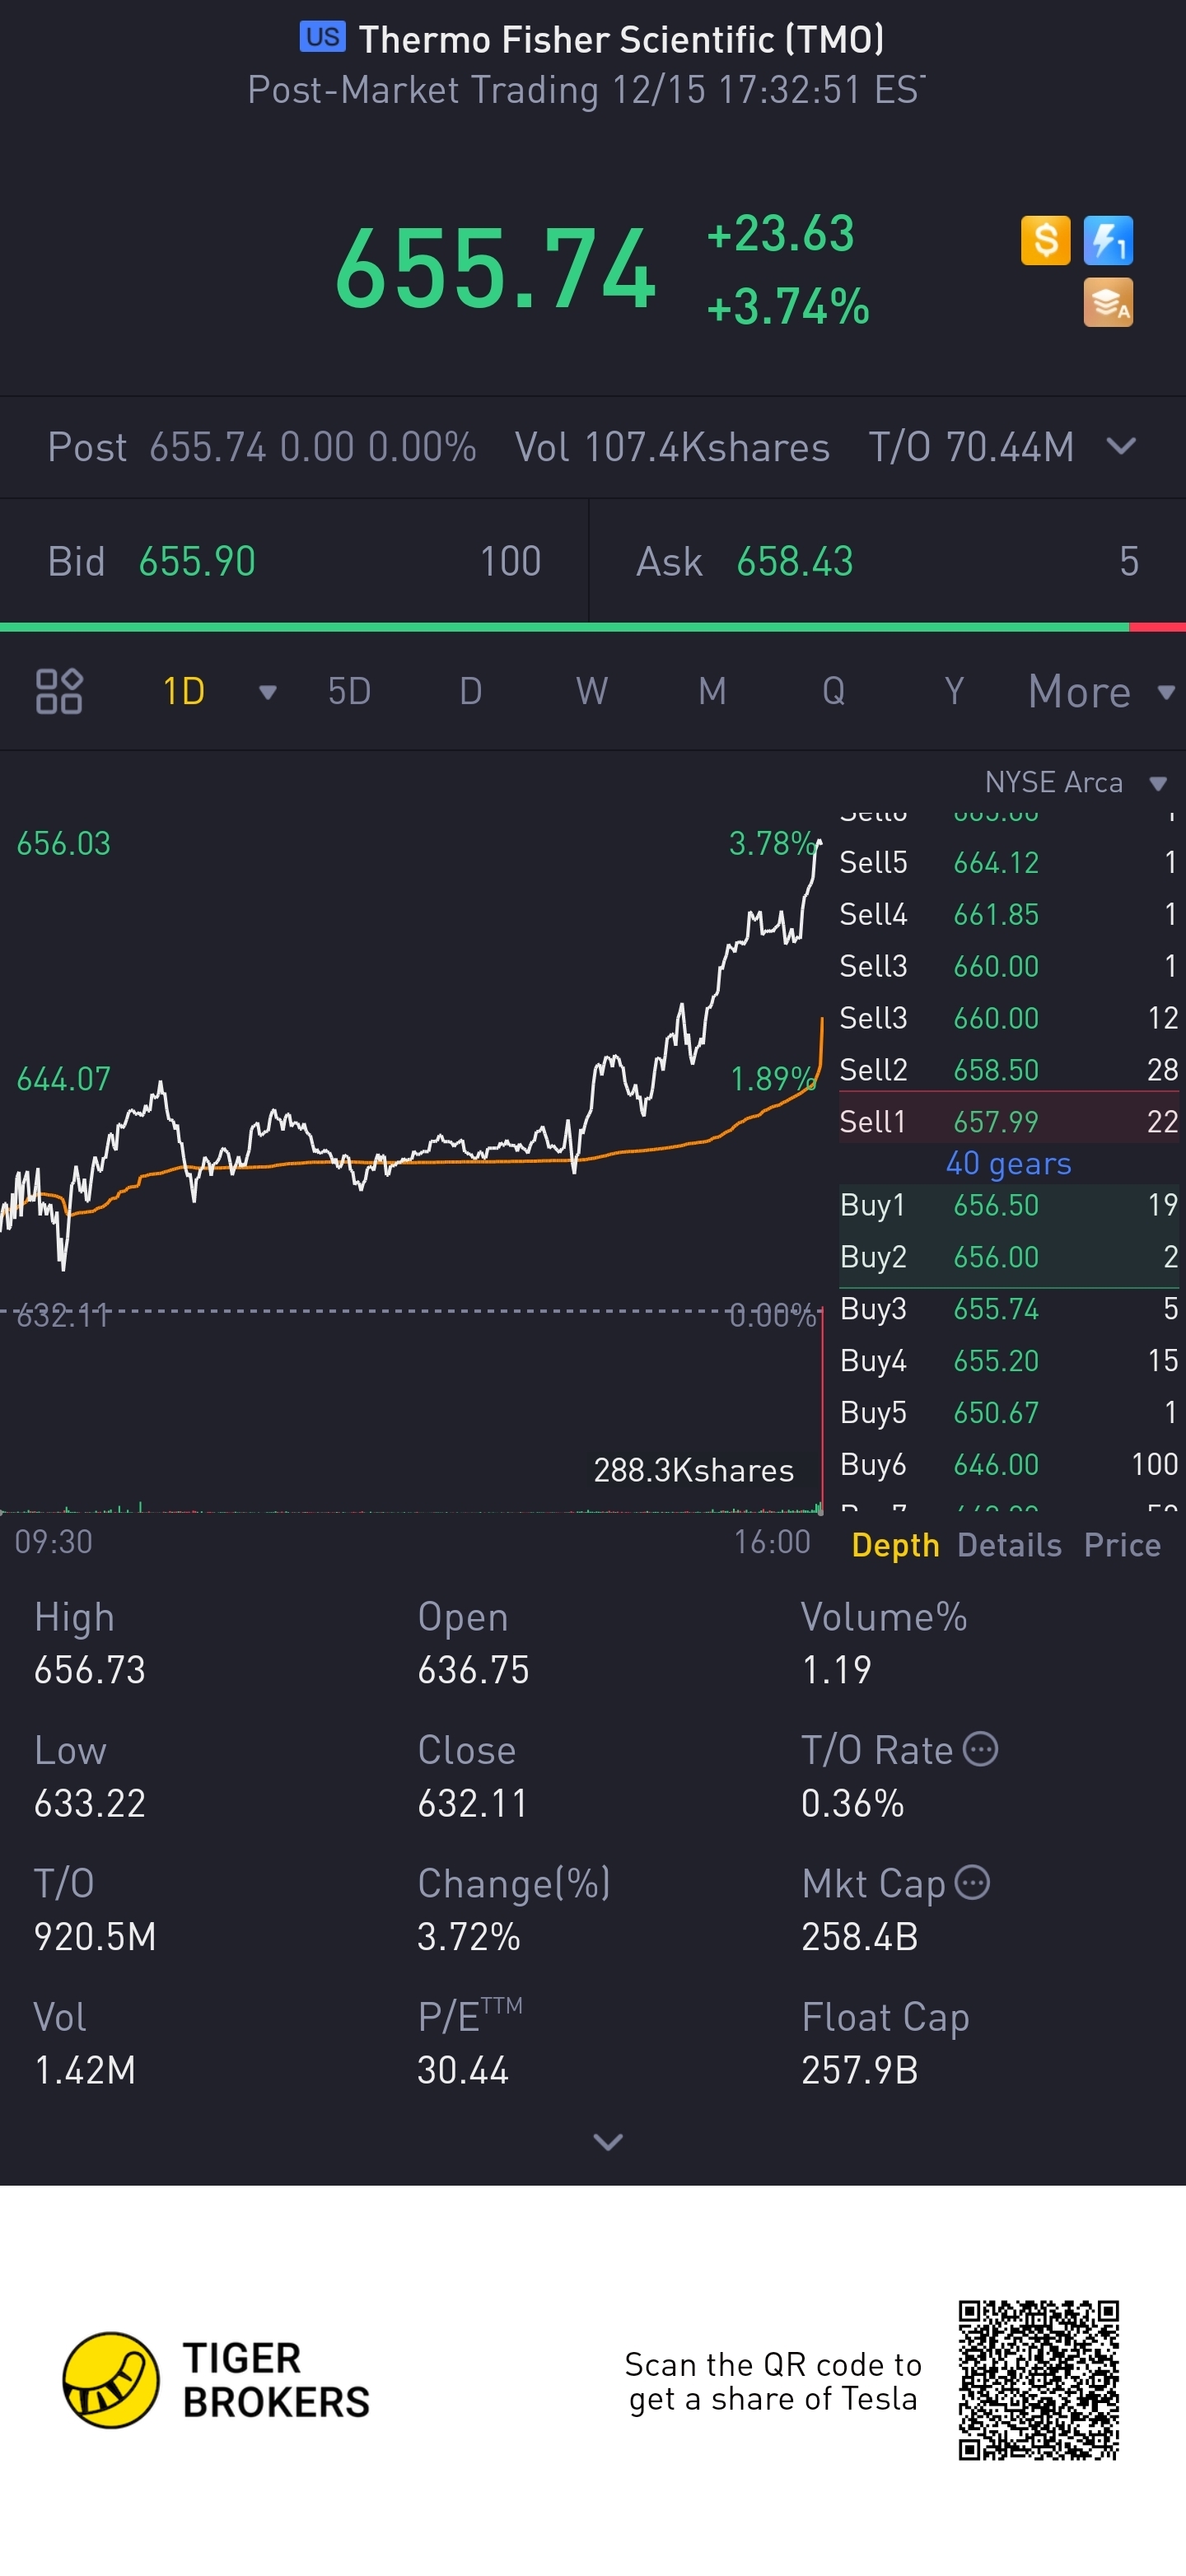1186x2576 pixels.
Task: Tap the Mkt Cap info icon
Action: 972,1882
